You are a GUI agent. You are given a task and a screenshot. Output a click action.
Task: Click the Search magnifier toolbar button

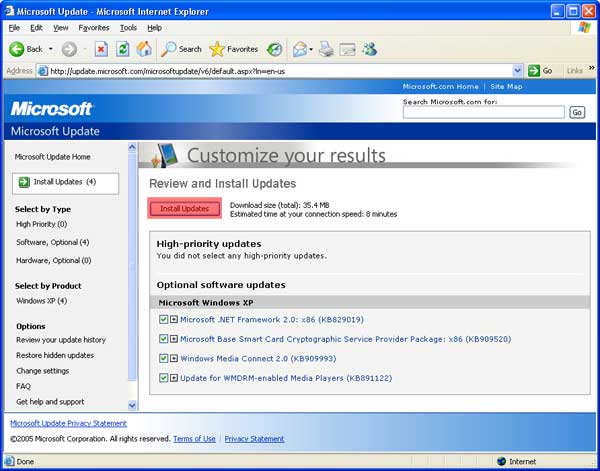pos(181,49)
